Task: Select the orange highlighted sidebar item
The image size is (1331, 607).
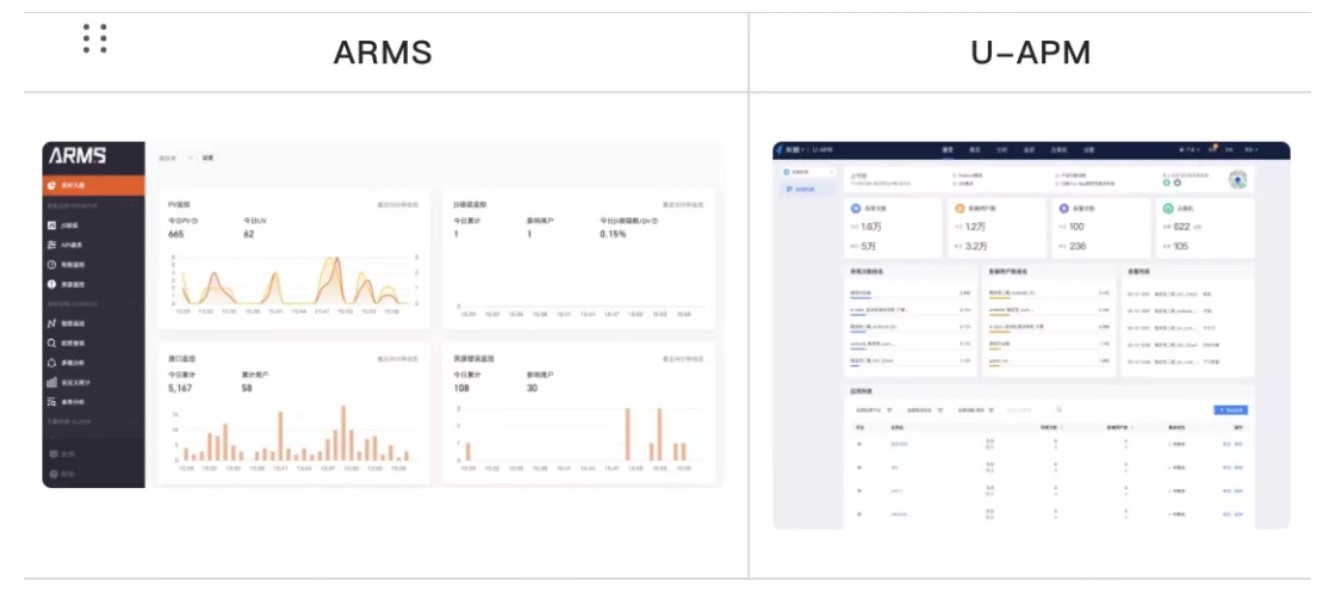Action: [94, 185]
